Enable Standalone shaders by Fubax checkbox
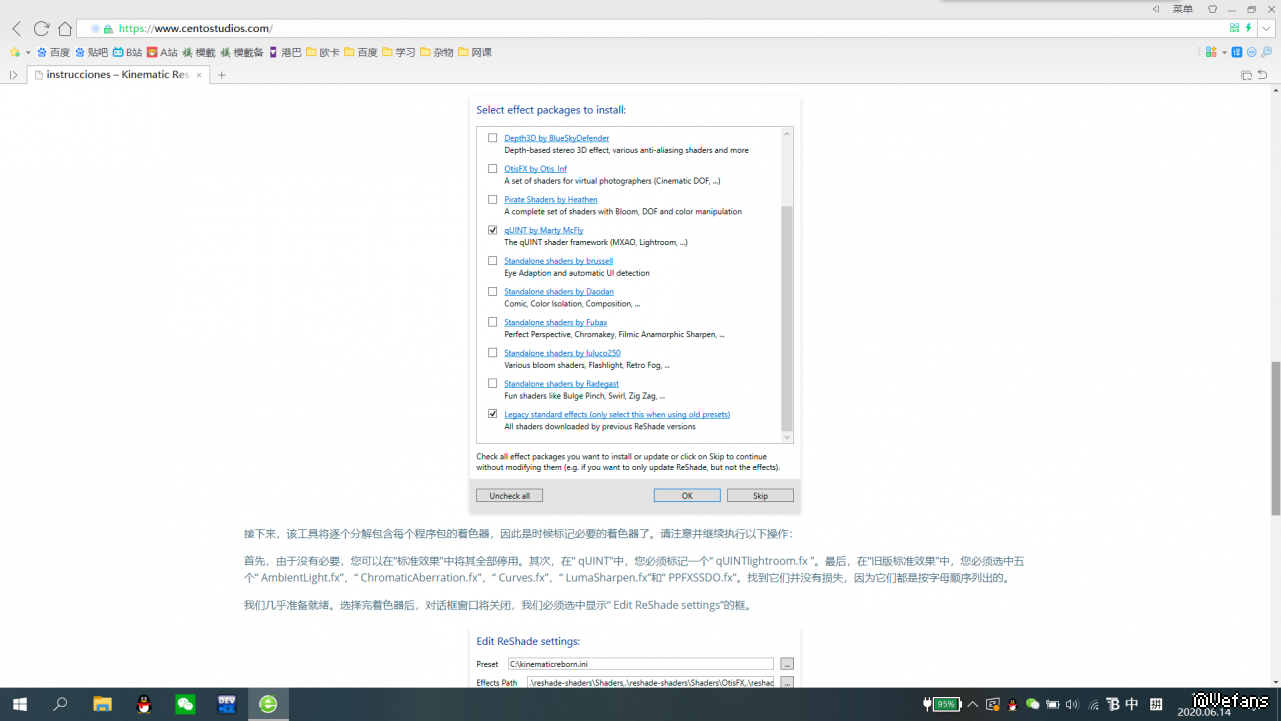 click(492, 322)
